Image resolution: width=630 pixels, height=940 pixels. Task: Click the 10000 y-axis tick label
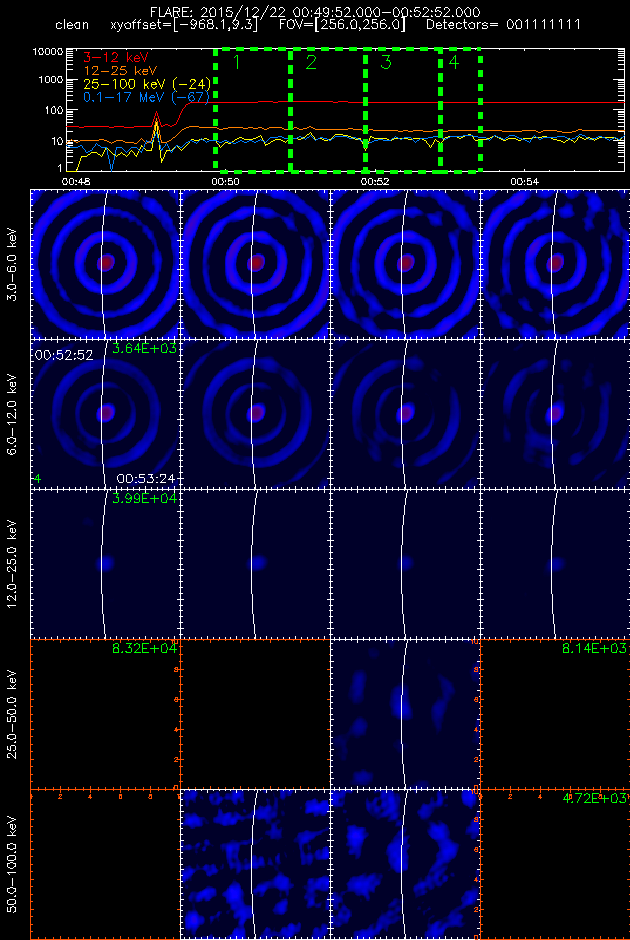click(49, 53)
